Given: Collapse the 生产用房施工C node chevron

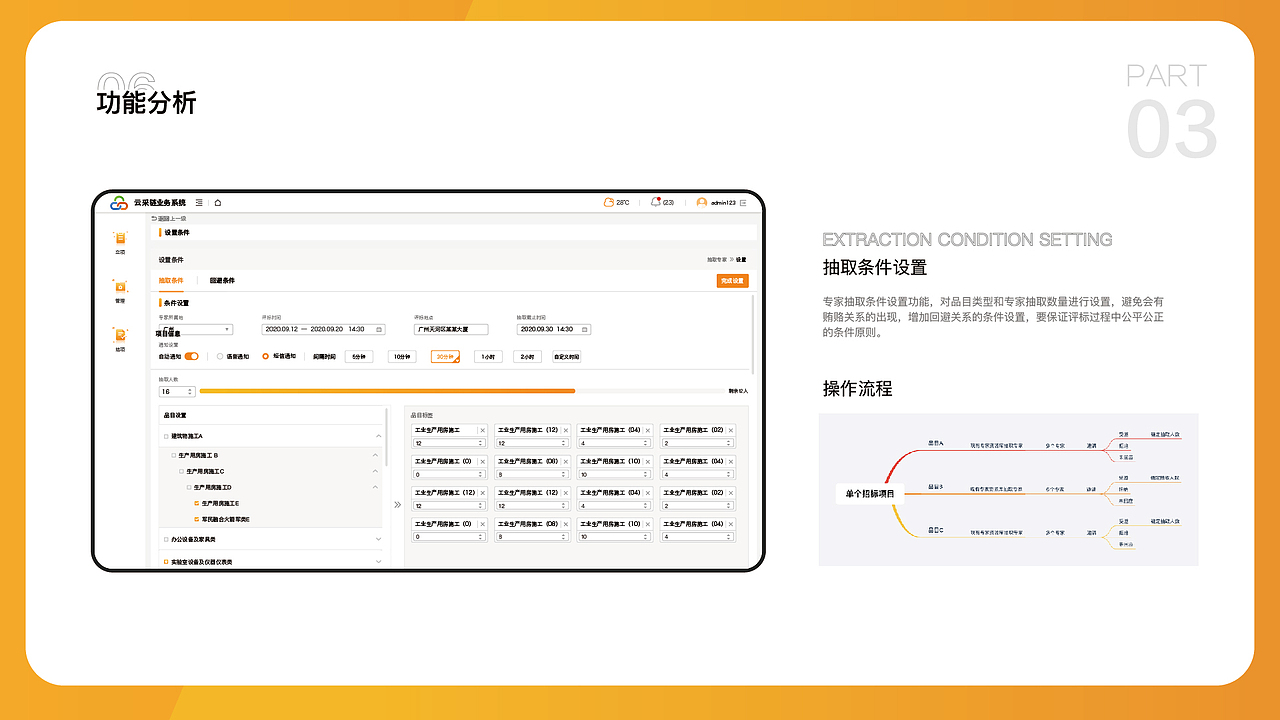Looking at the screenshot, I should click(x=375, y=471).
